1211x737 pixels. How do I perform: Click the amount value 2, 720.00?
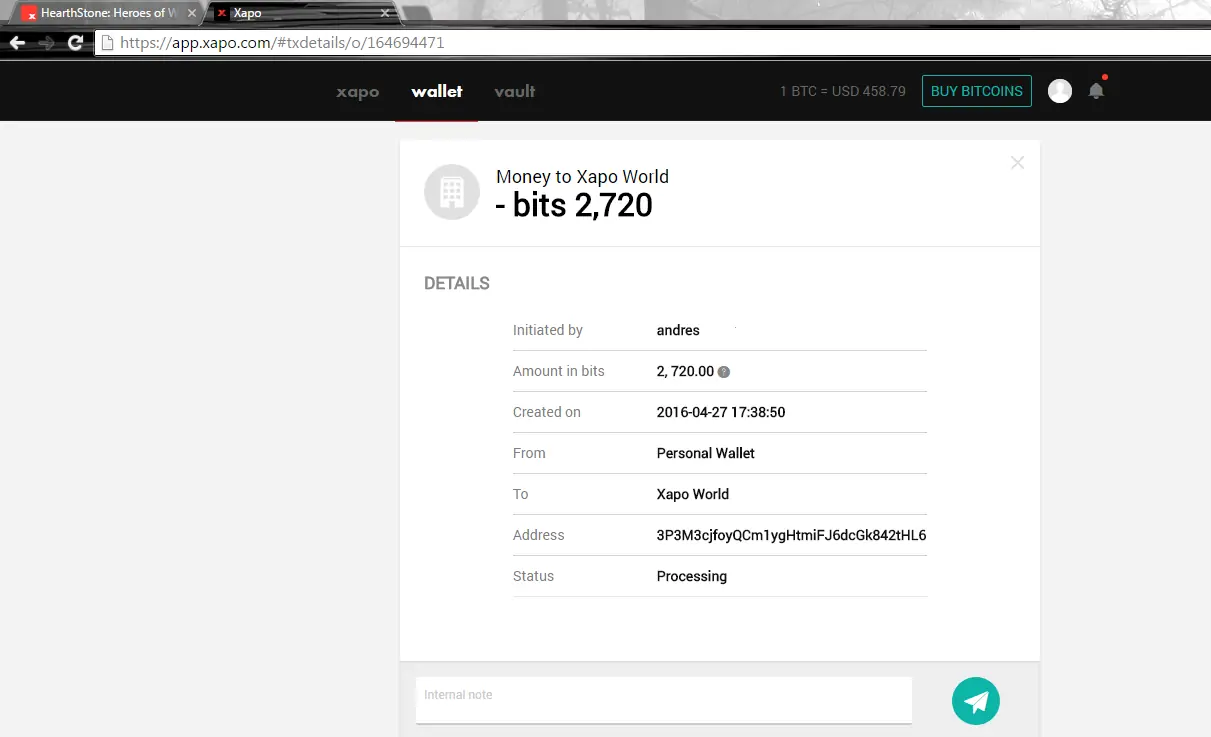tap(685, 371)
